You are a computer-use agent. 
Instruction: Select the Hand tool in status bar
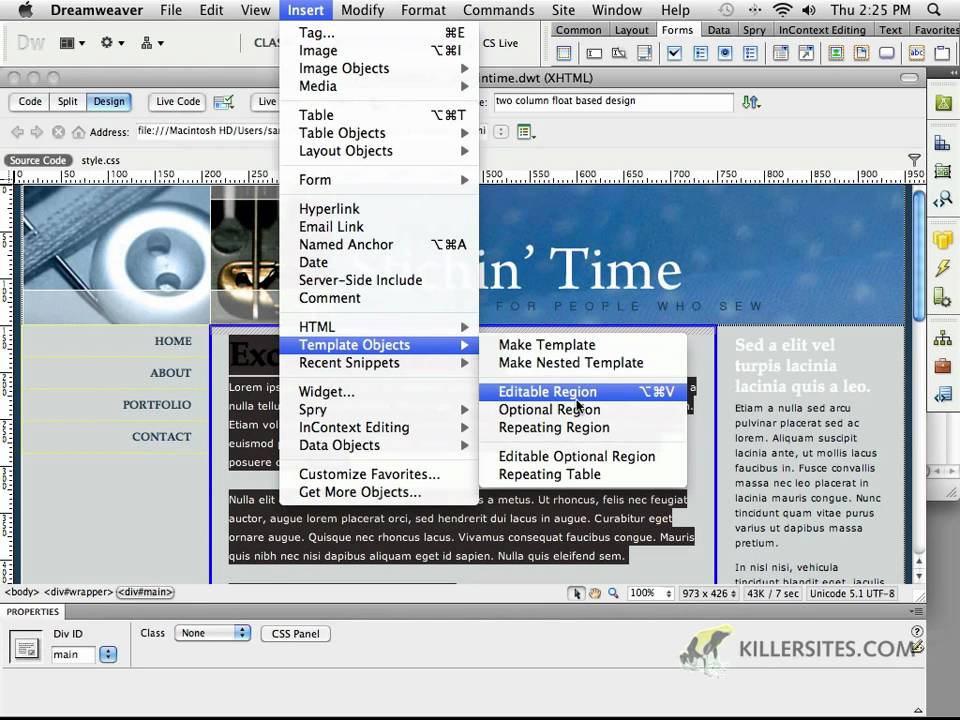594,593
